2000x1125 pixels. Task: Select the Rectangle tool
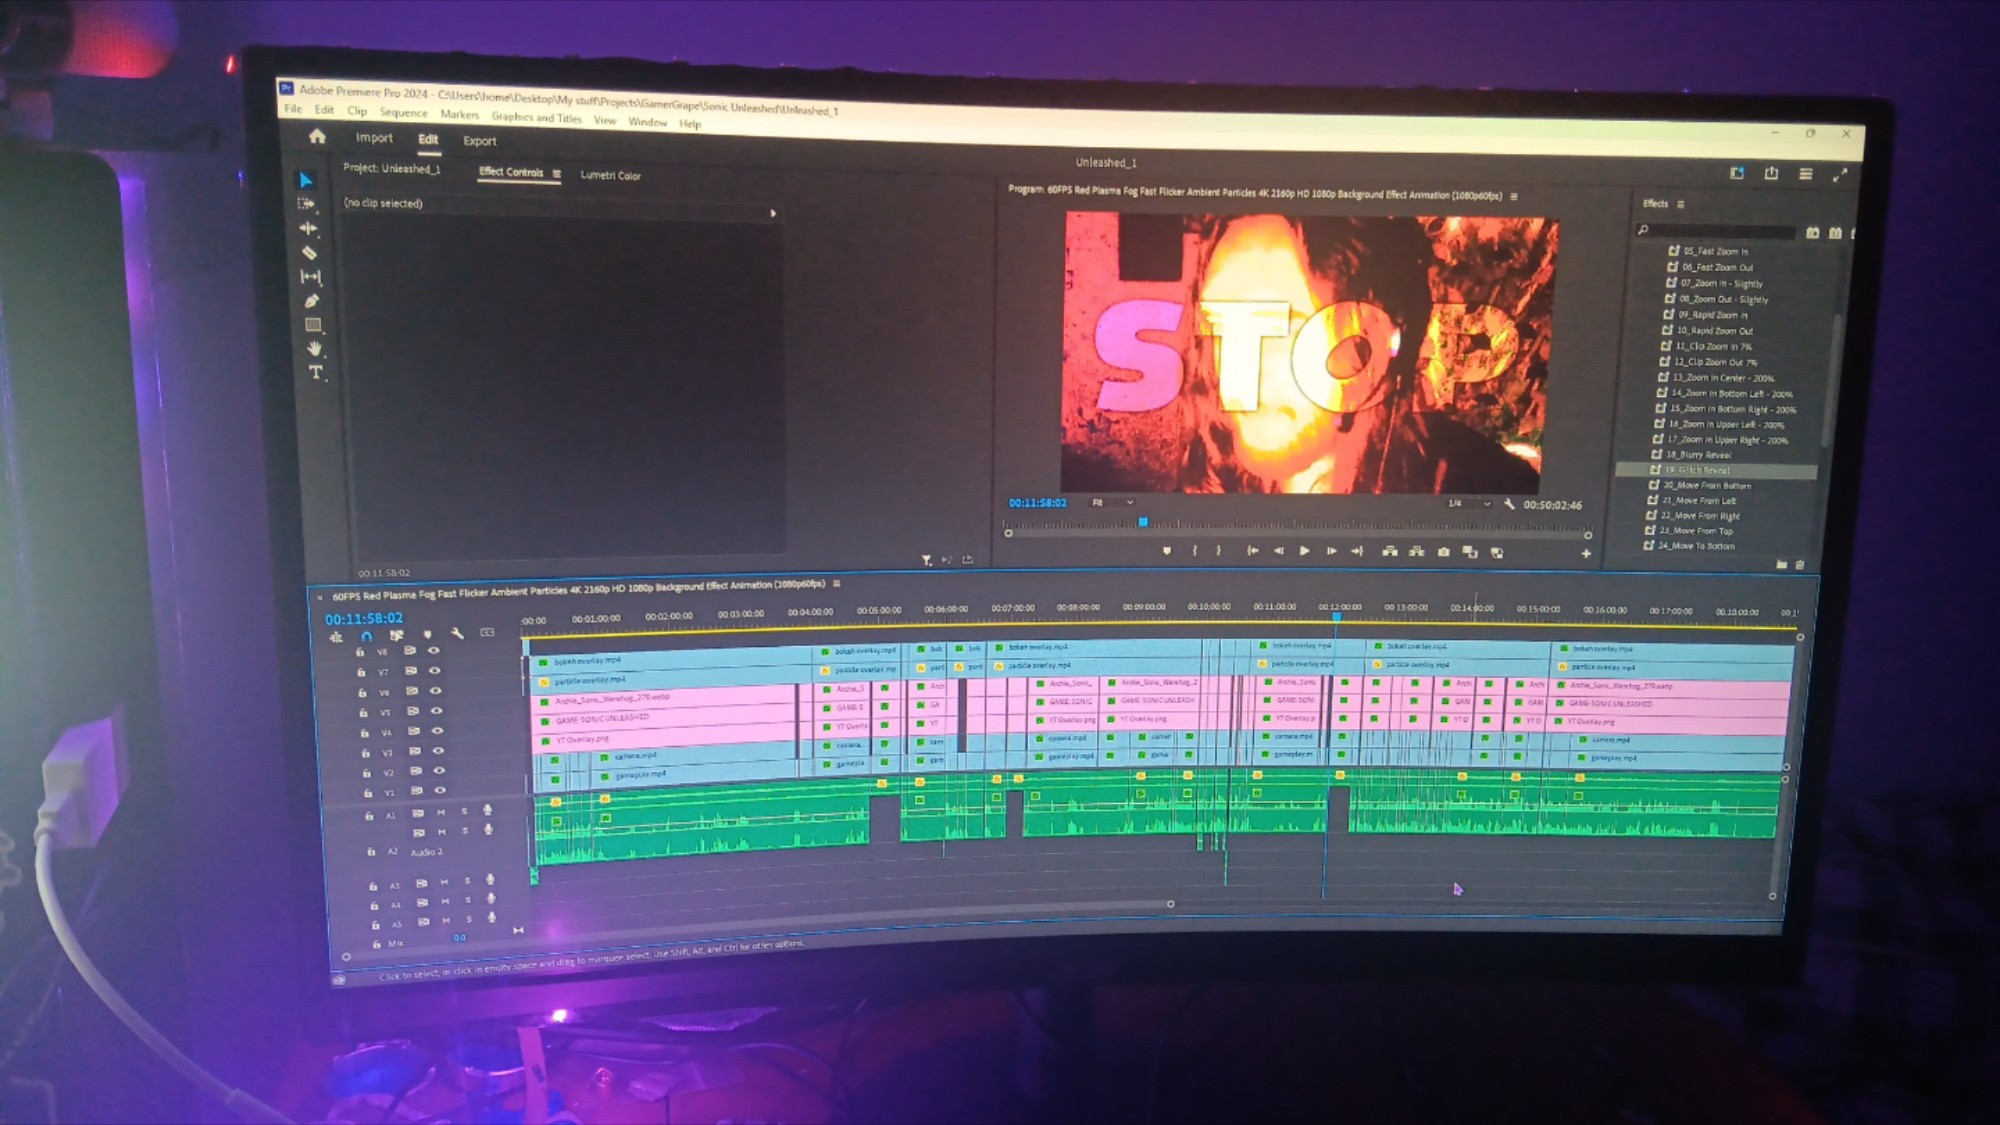pyautogui.click(x=313, y=324)
